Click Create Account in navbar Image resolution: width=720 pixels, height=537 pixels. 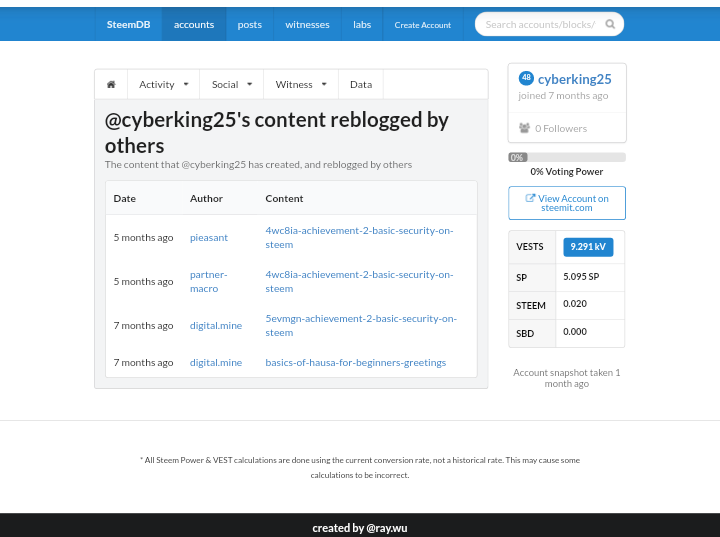[x=422, y=24]
